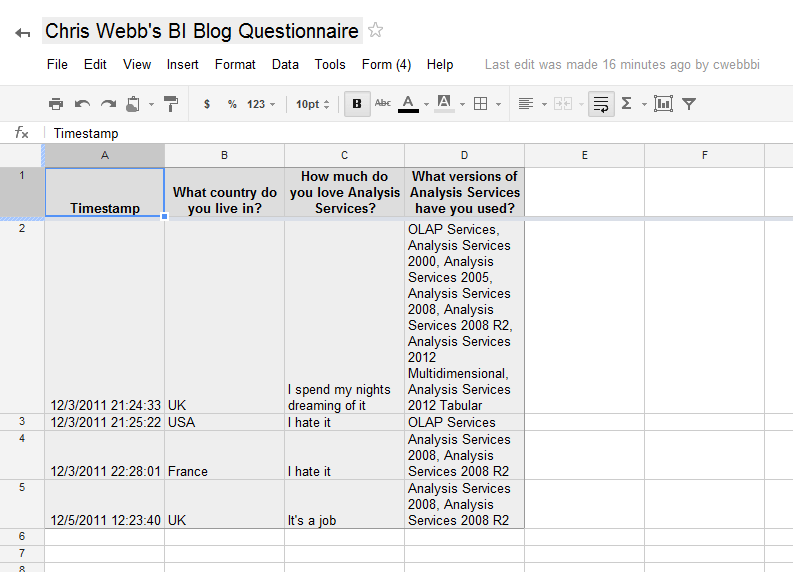Select the Paint format roller
The width and height of the screenshot is (793, 572).
tap(171, 104)
